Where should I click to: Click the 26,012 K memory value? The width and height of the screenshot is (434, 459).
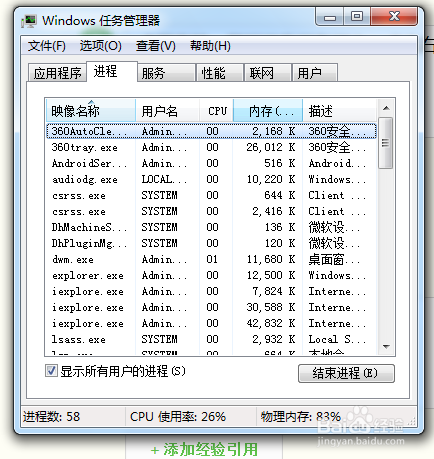[271, 147]
